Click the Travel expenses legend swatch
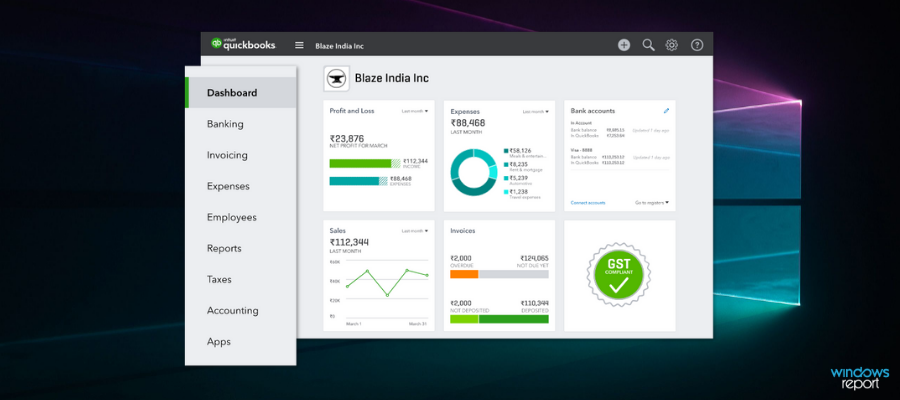The height and width of the screenshot is (400, 900). click(x=506, y=192)
